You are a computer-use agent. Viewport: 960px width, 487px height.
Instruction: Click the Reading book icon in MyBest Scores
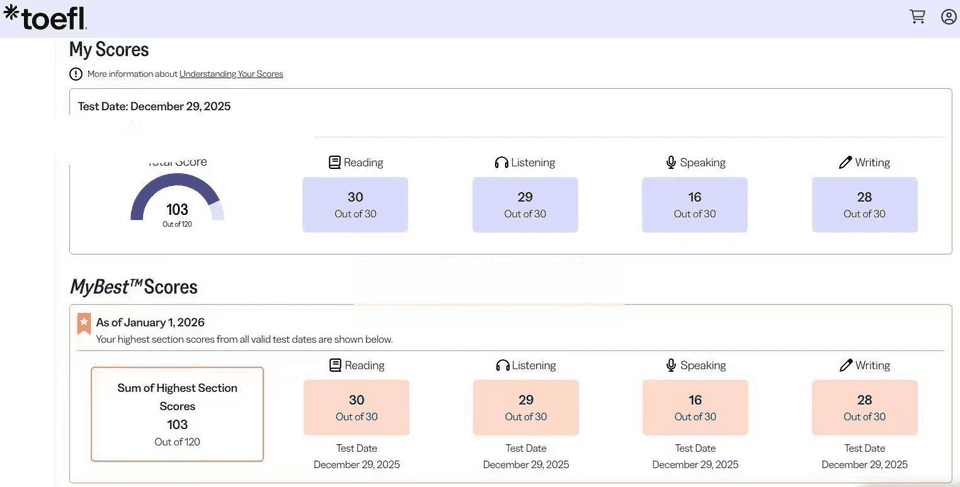335,365
